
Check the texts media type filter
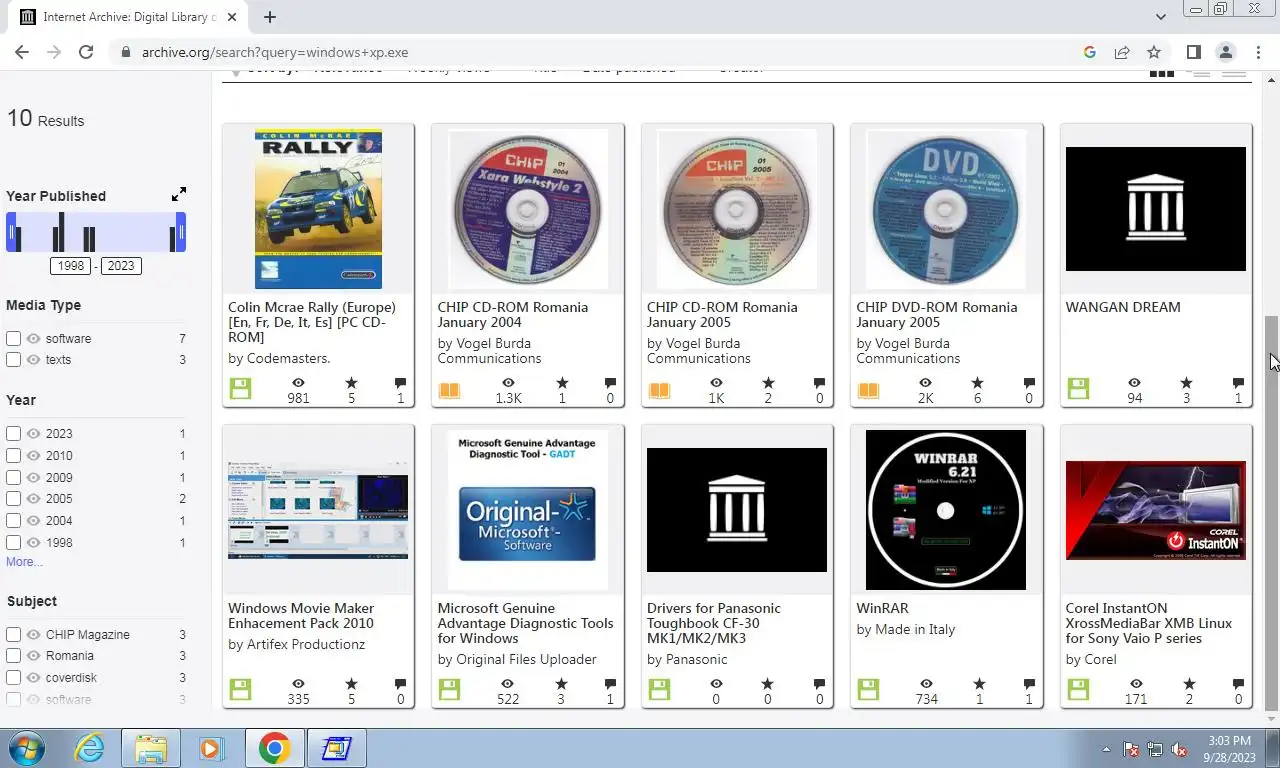pyautogui.click(x=14, y=360)
